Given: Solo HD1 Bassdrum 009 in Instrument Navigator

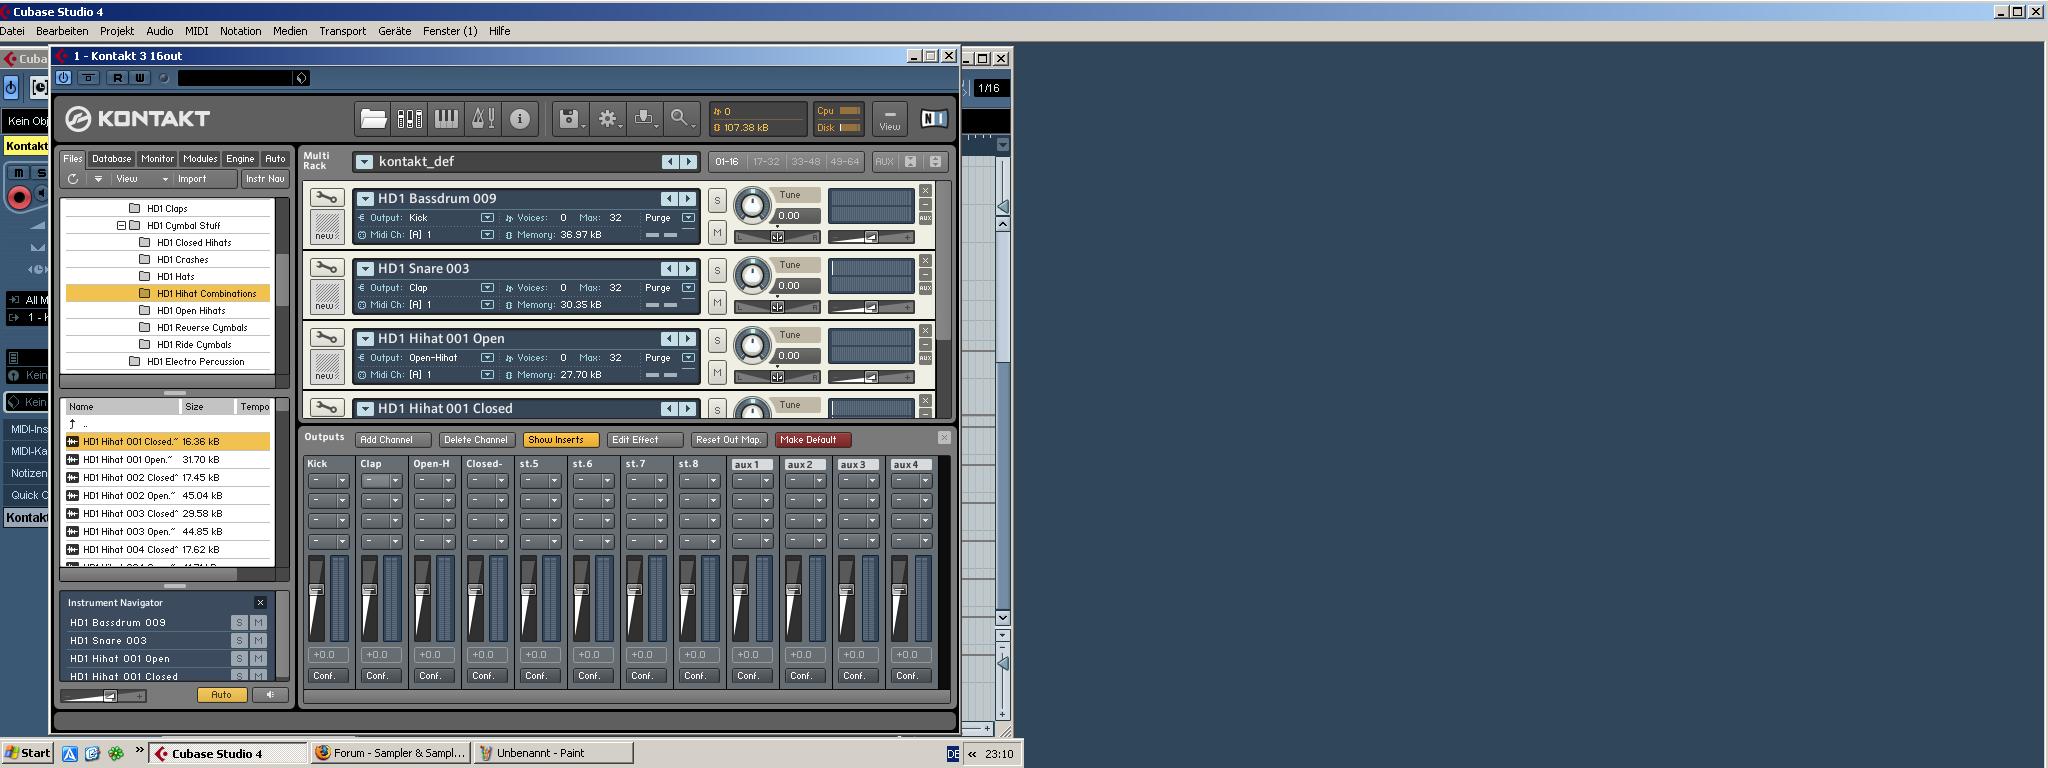Looking at the screenshot, I should pyautogui.click(x=239, y=622).
